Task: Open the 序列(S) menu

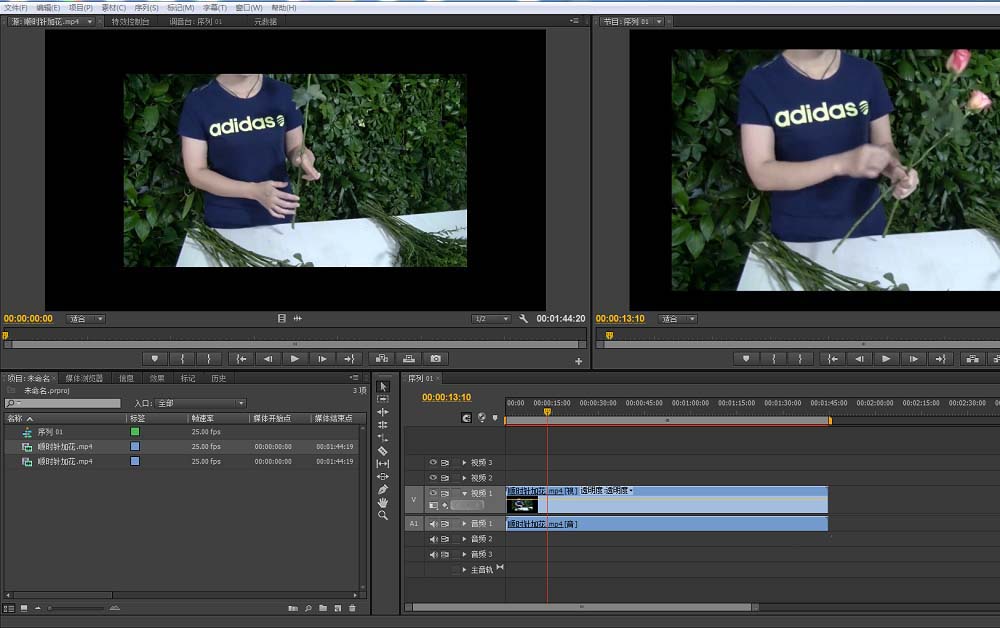Action: (x=146, y=7)
